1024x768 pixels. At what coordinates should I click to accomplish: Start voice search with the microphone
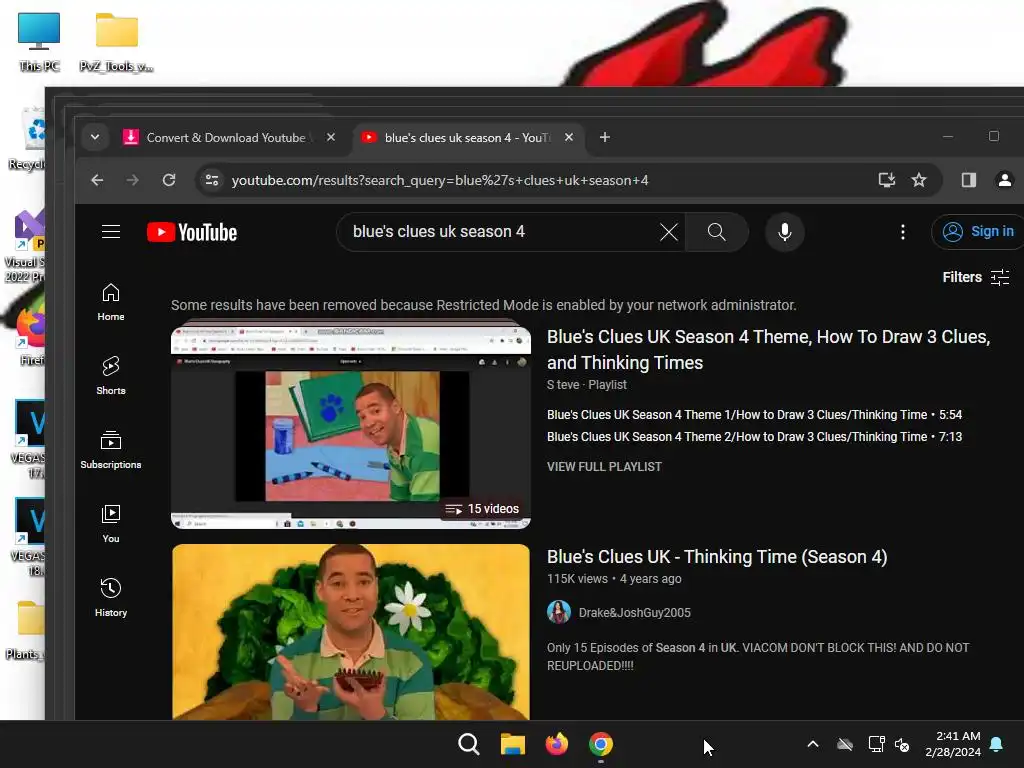point(784,232)
